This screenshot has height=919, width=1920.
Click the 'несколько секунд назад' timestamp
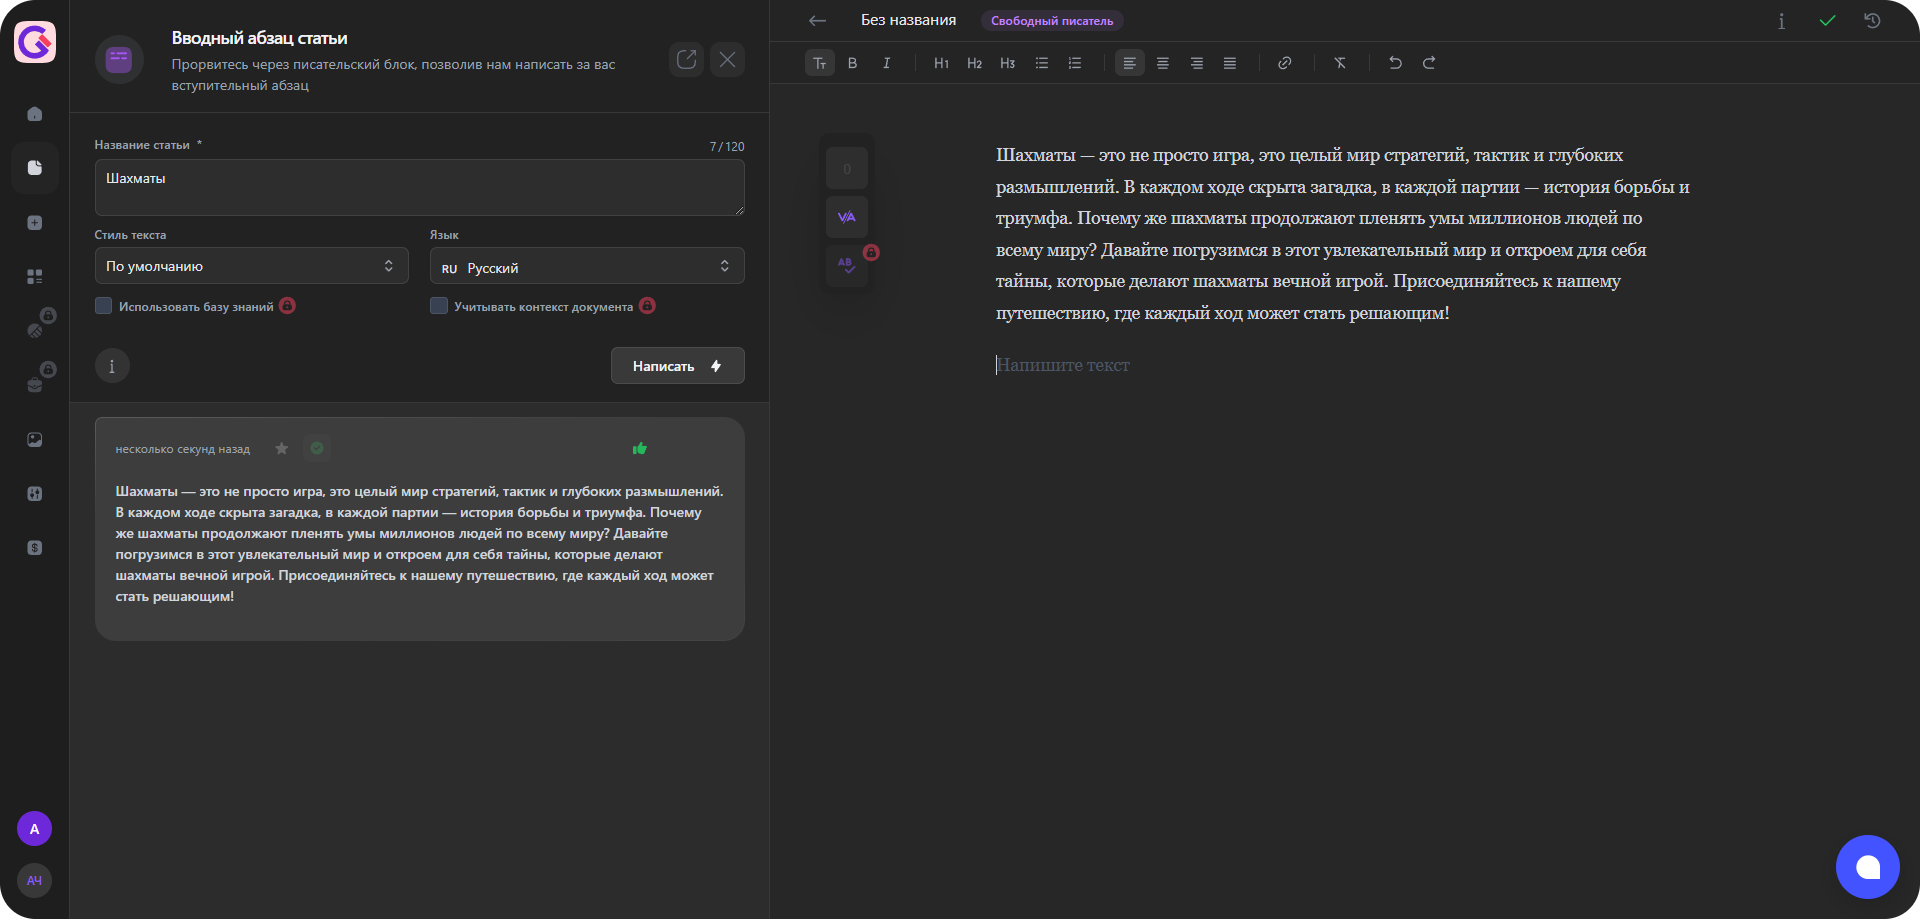[x=183, y=449]
